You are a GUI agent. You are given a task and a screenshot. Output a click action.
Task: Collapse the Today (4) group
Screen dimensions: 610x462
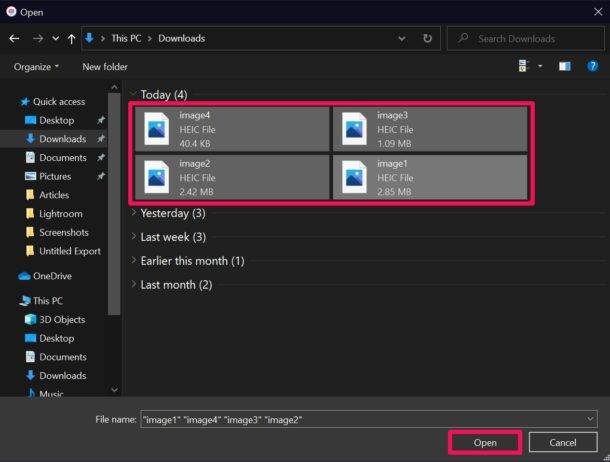[134, 95]
